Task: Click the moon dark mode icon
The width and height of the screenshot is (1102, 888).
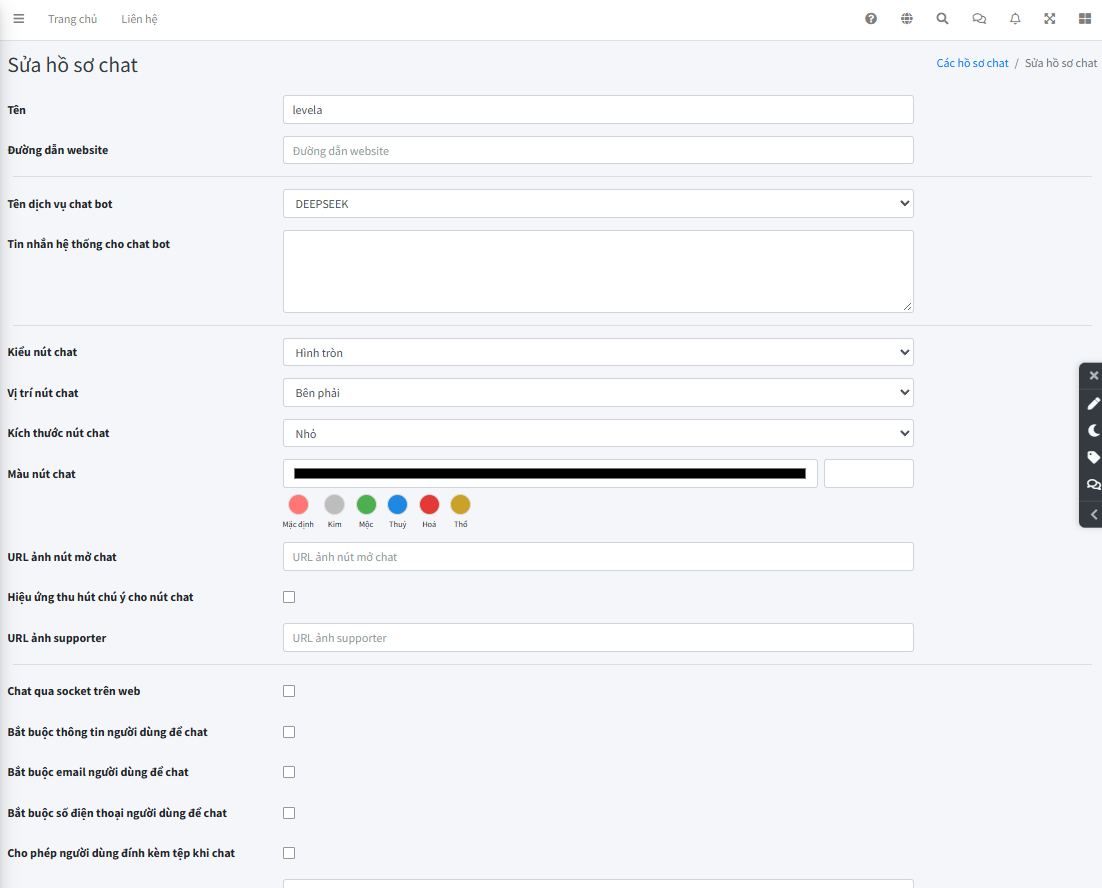Action: [x=1094, y=430]
